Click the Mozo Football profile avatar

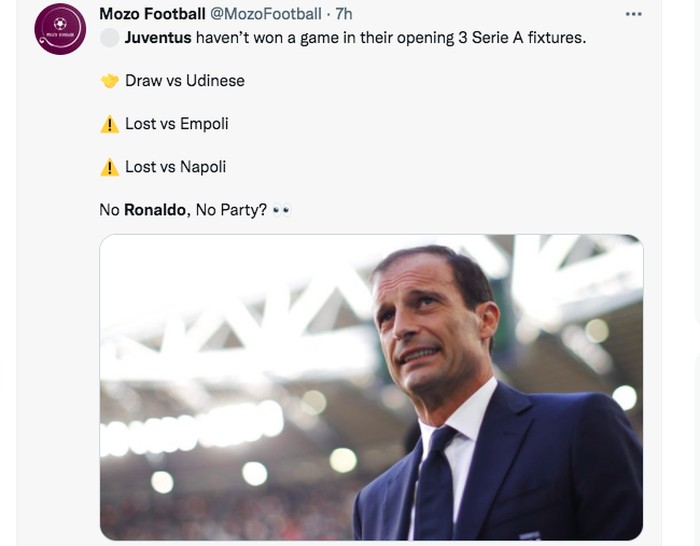tap(60, 29)
